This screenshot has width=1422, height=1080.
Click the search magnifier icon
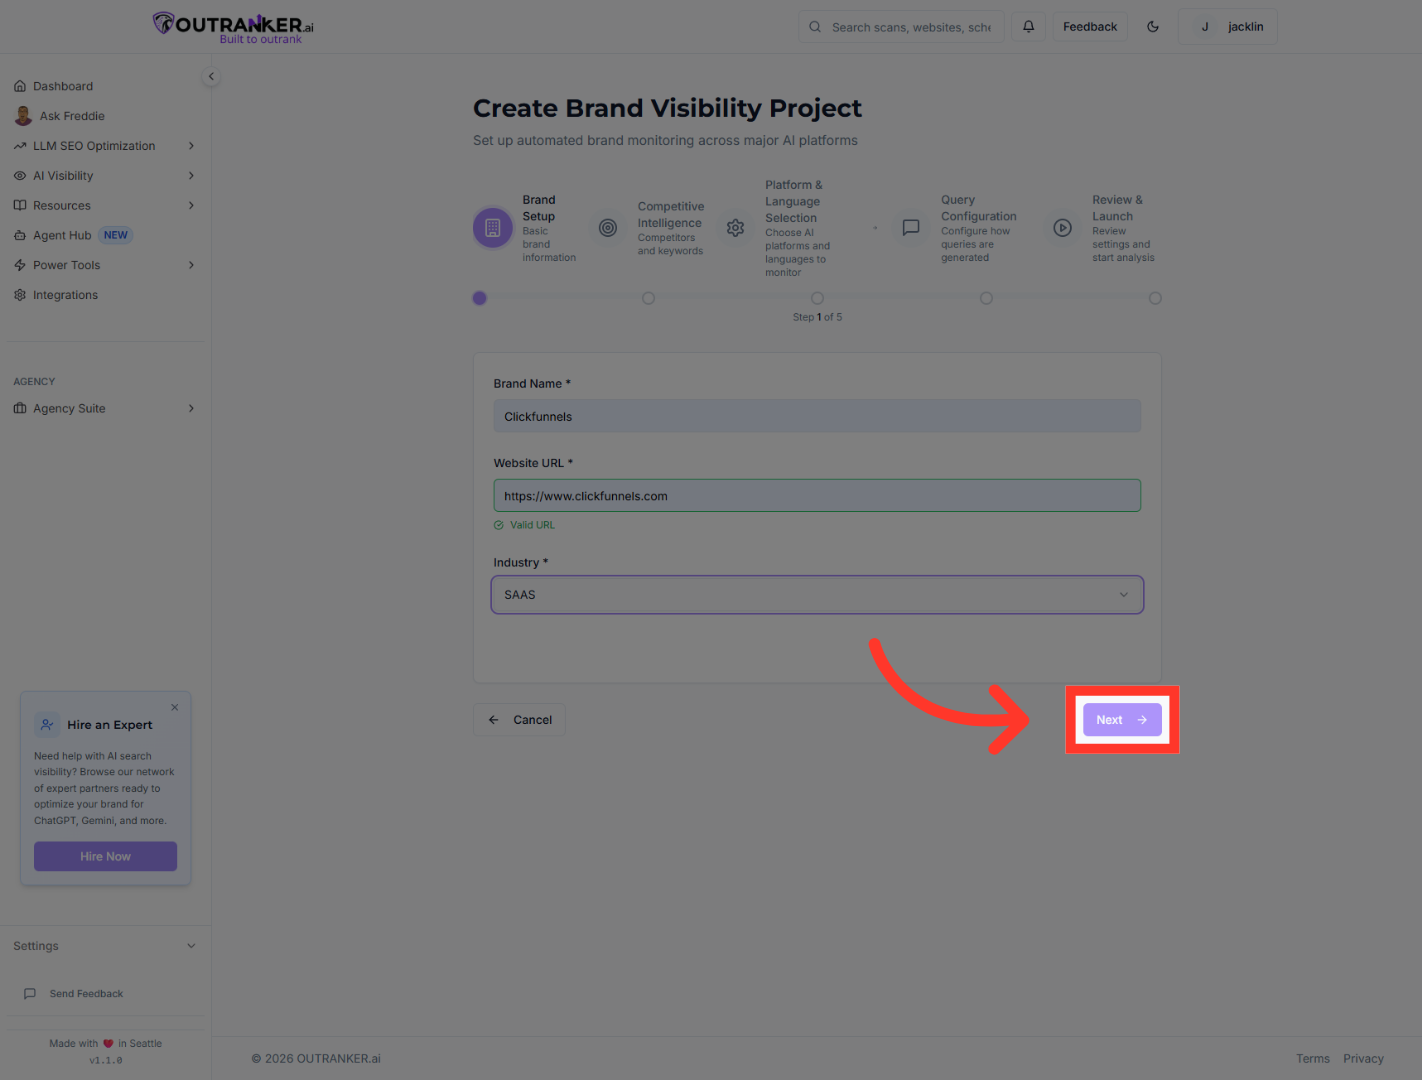pos(815,27)
